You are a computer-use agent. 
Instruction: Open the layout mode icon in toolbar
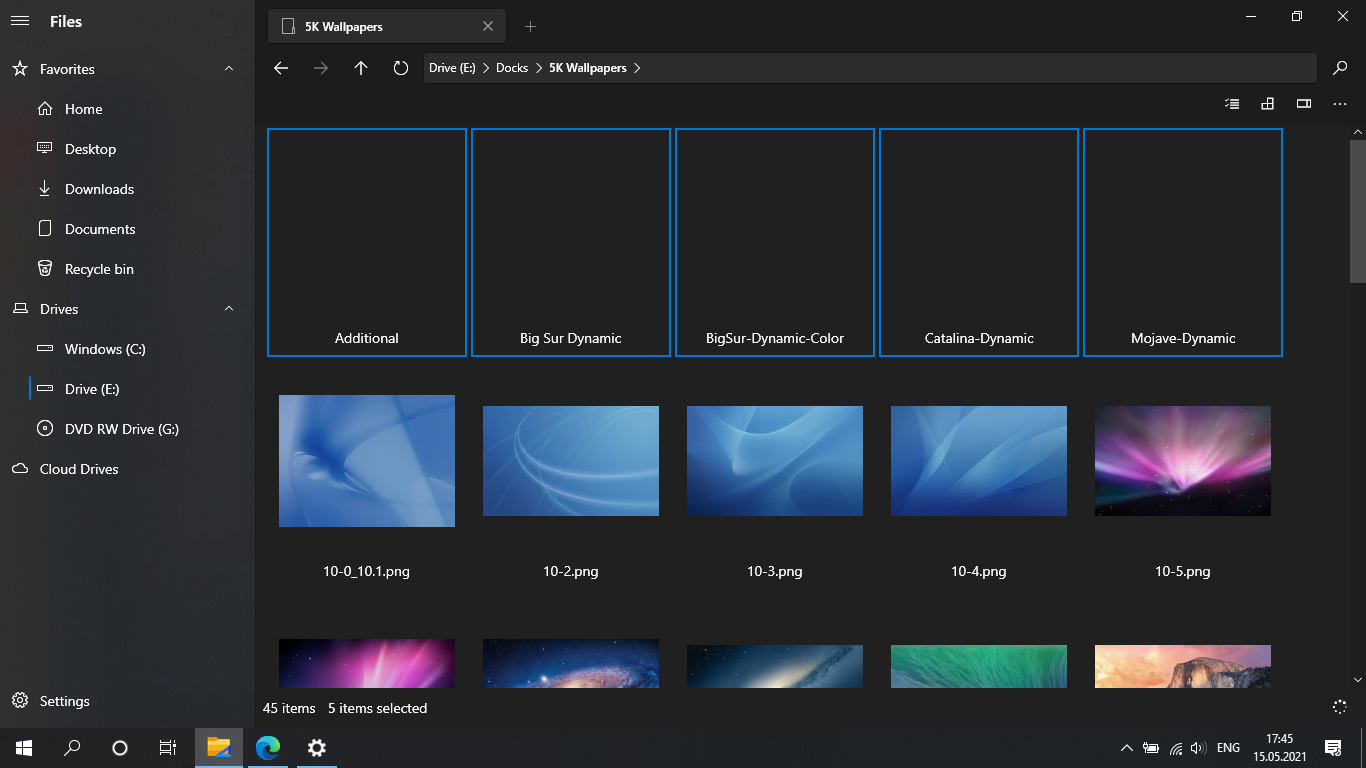[1267, 103]
